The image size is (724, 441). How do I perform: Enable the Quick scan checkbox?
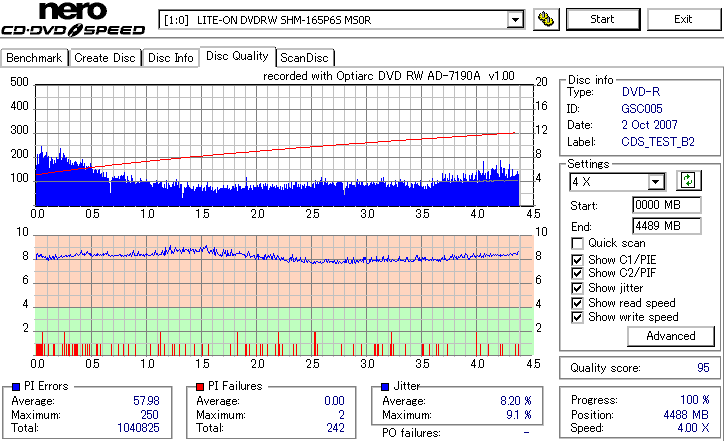point(577,243)
